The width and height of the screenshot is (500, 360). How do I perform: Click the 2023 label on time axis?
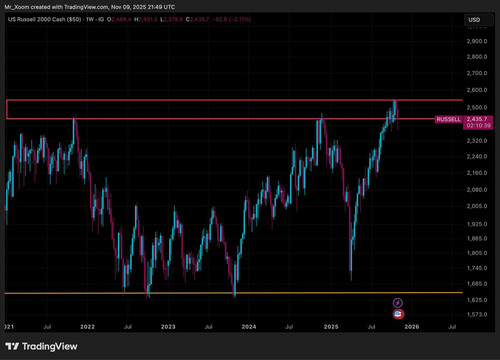[x=168, y=327]
